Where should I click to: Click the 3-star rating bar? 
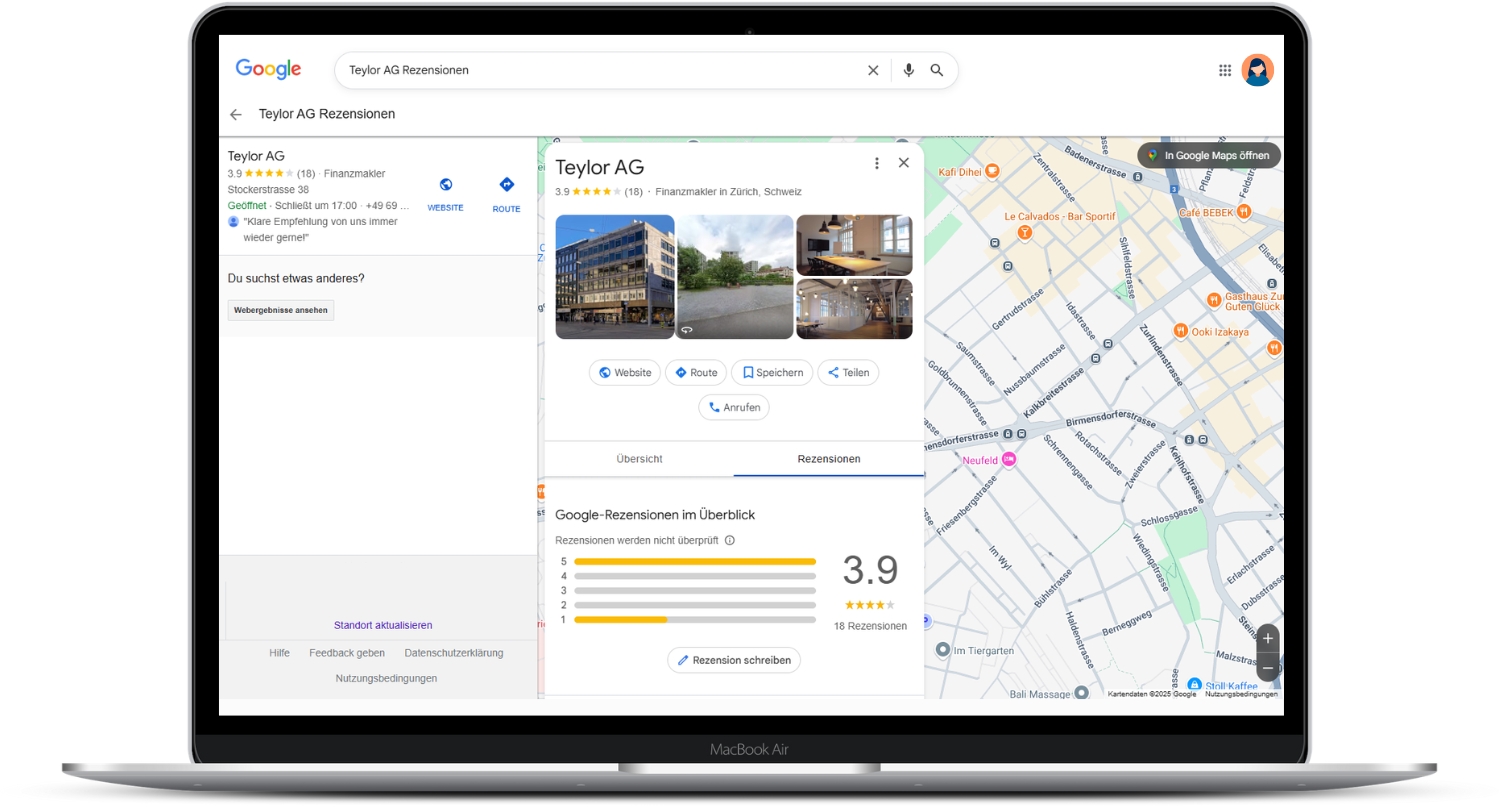(x=695, y=591)
